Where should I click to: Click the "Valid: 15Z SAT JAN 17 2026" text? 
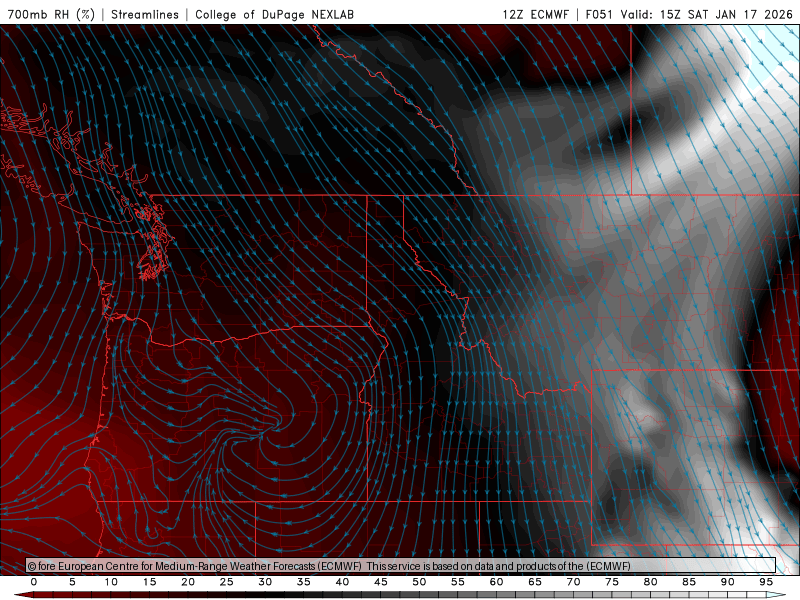[x=707, y=14]
